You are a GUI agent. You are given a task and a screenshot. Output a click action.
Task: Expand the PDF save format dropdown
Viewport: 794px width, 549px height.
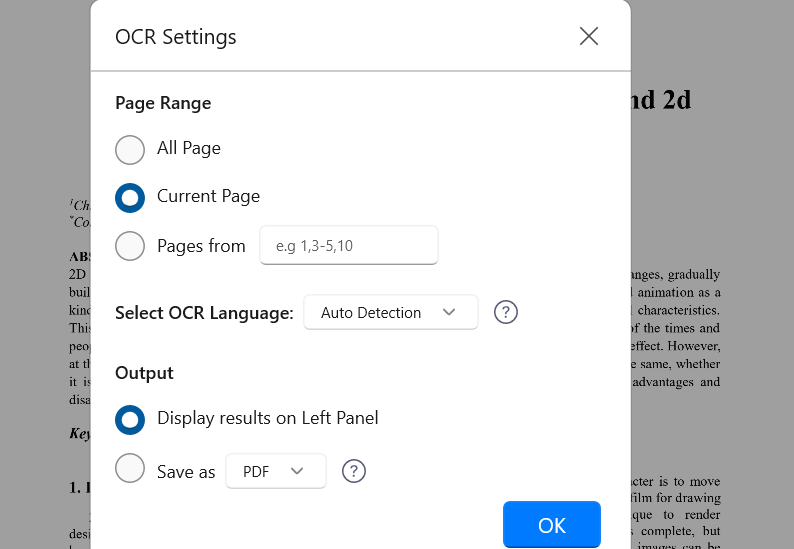pos(276,471)
